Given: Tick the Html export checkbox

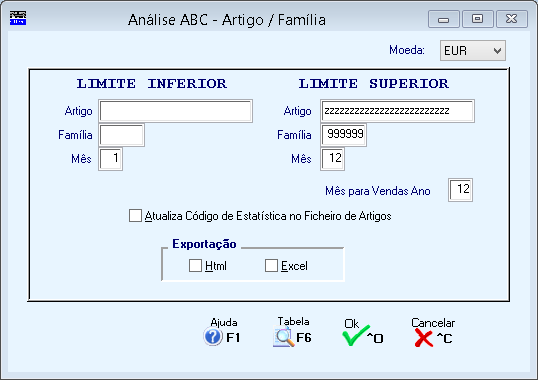Looking at the screenshot, I should [x=195, y=265].
